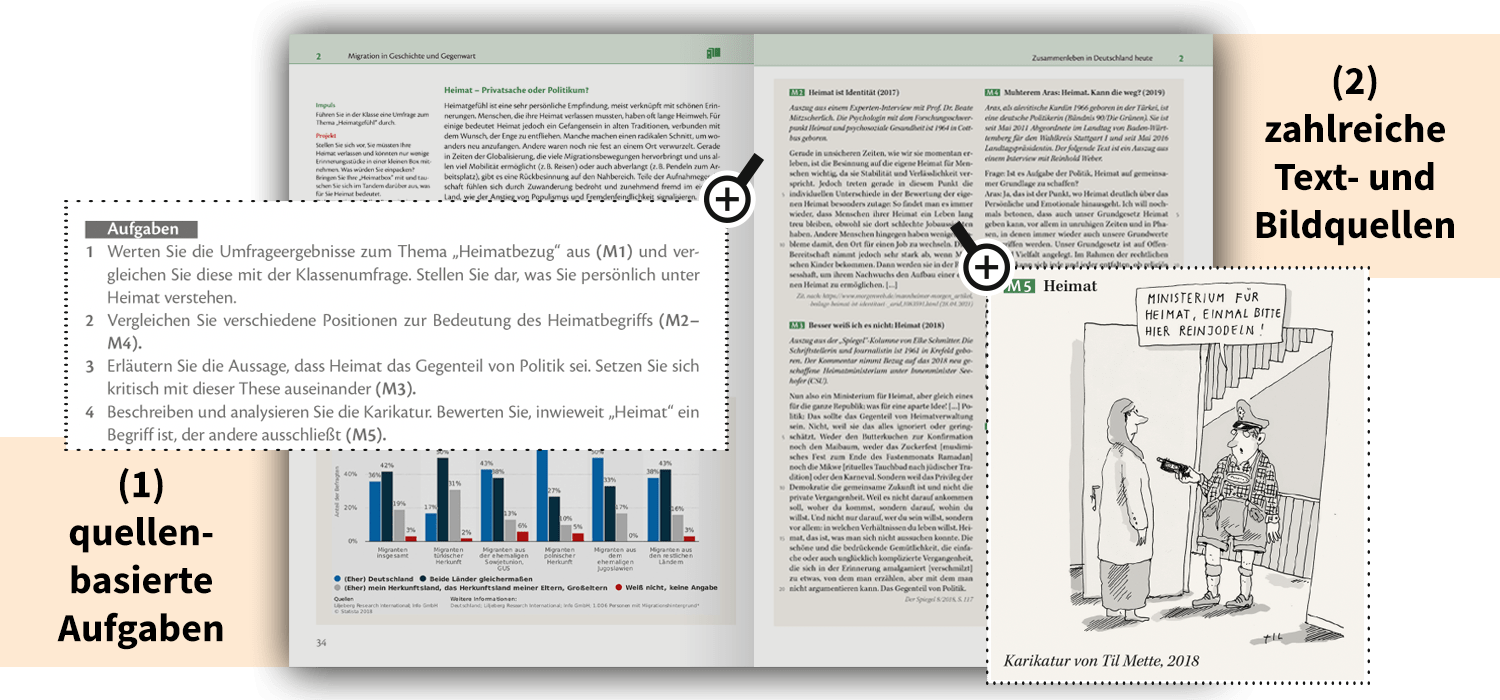Click the green M4 badge by Muhterem Aras
The height and width of the screenshot is (700, 1500).
(x=994, y=92)
